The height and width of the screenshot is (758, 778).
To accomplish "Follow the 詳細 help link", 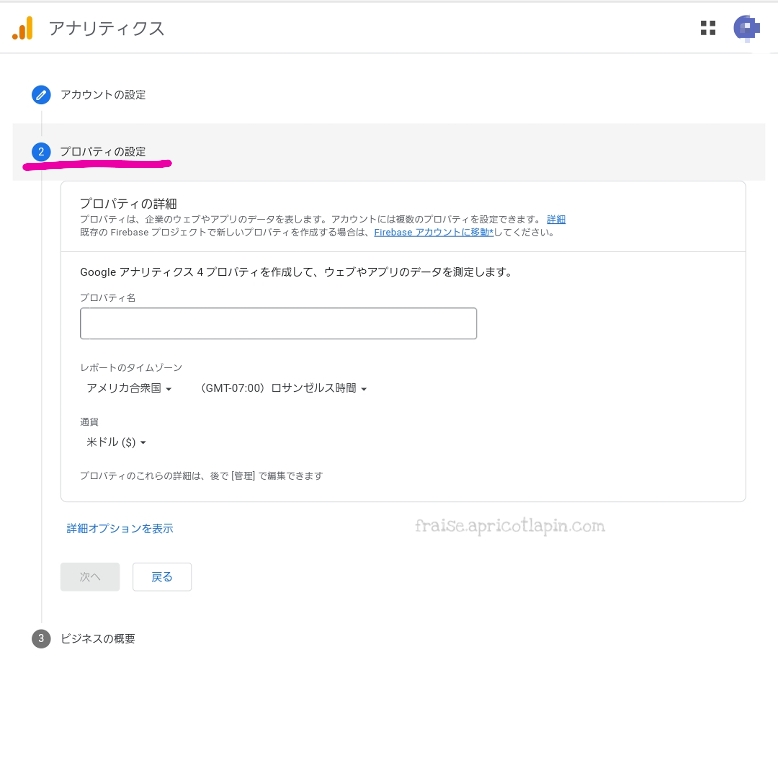I will (556, 219).
